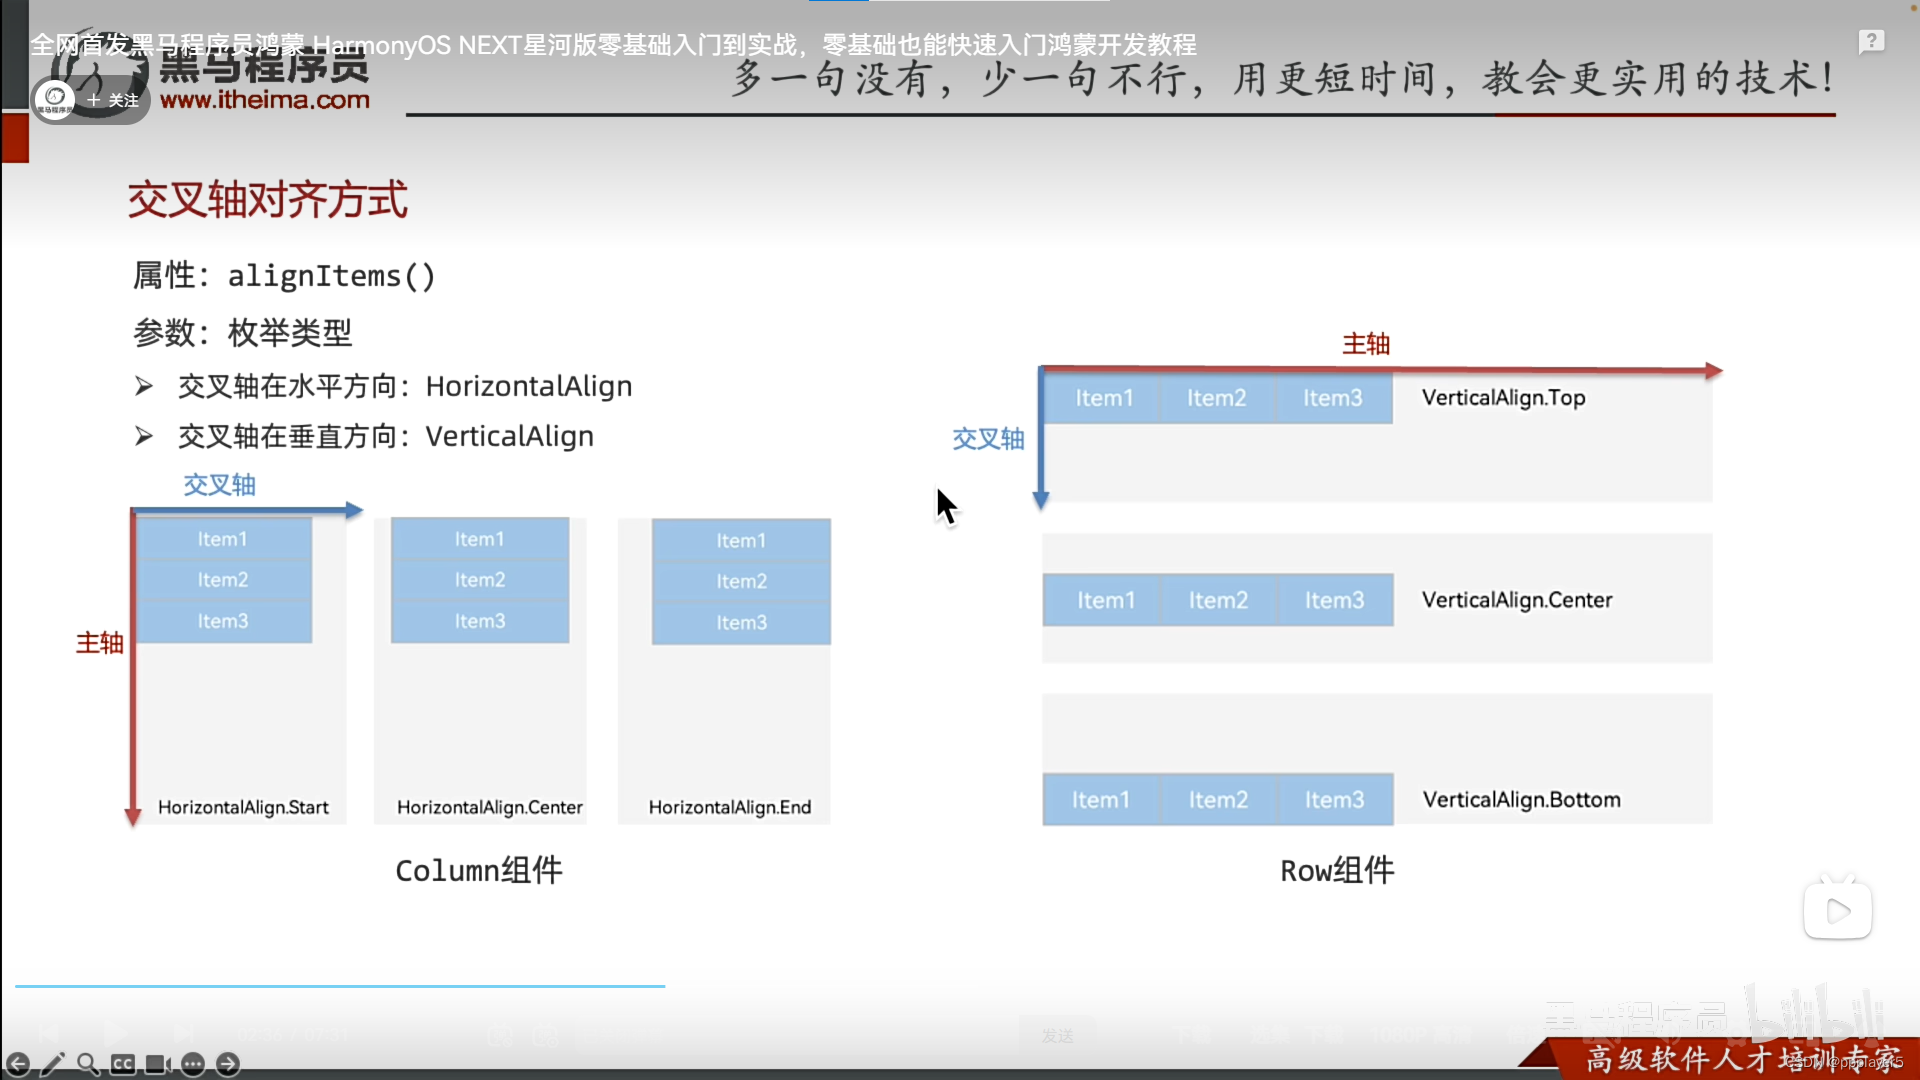Seek using the blue progress bar

coord(340,986)
